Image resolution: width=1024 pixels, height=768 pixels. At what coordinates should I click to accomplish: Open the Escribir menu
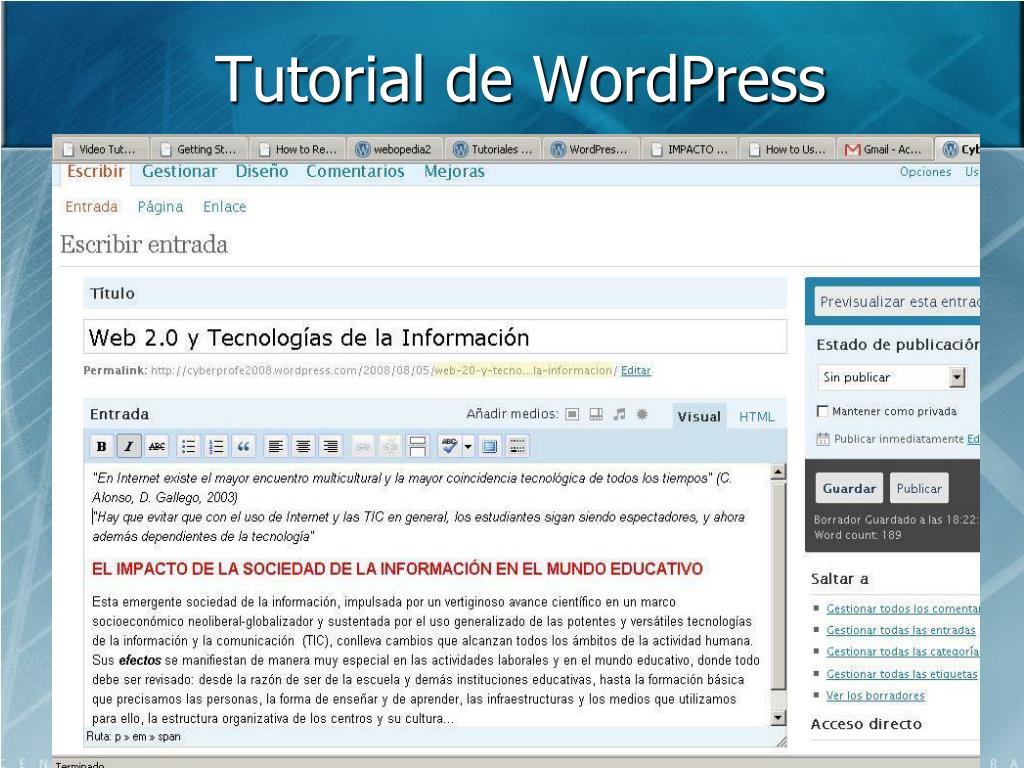point(95,172)
